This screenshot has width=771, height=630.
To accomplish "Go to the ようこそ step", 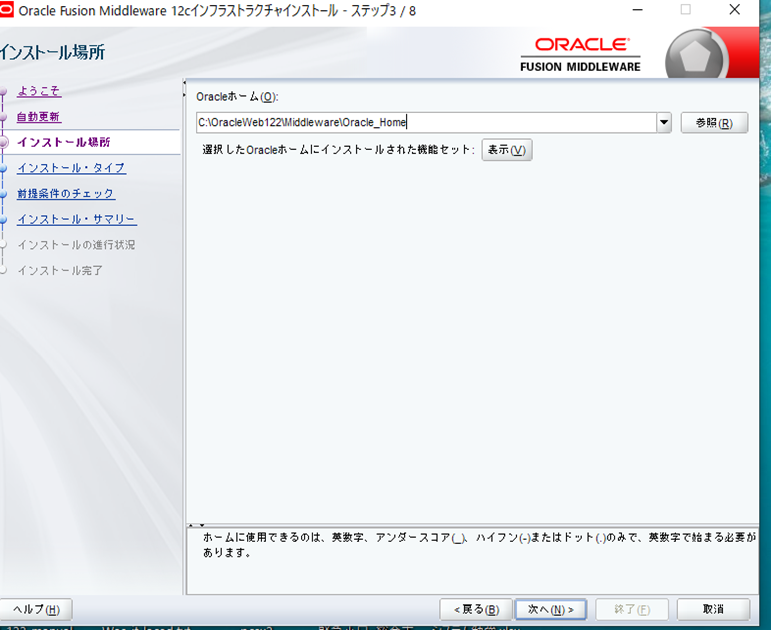I will (39, 91).
